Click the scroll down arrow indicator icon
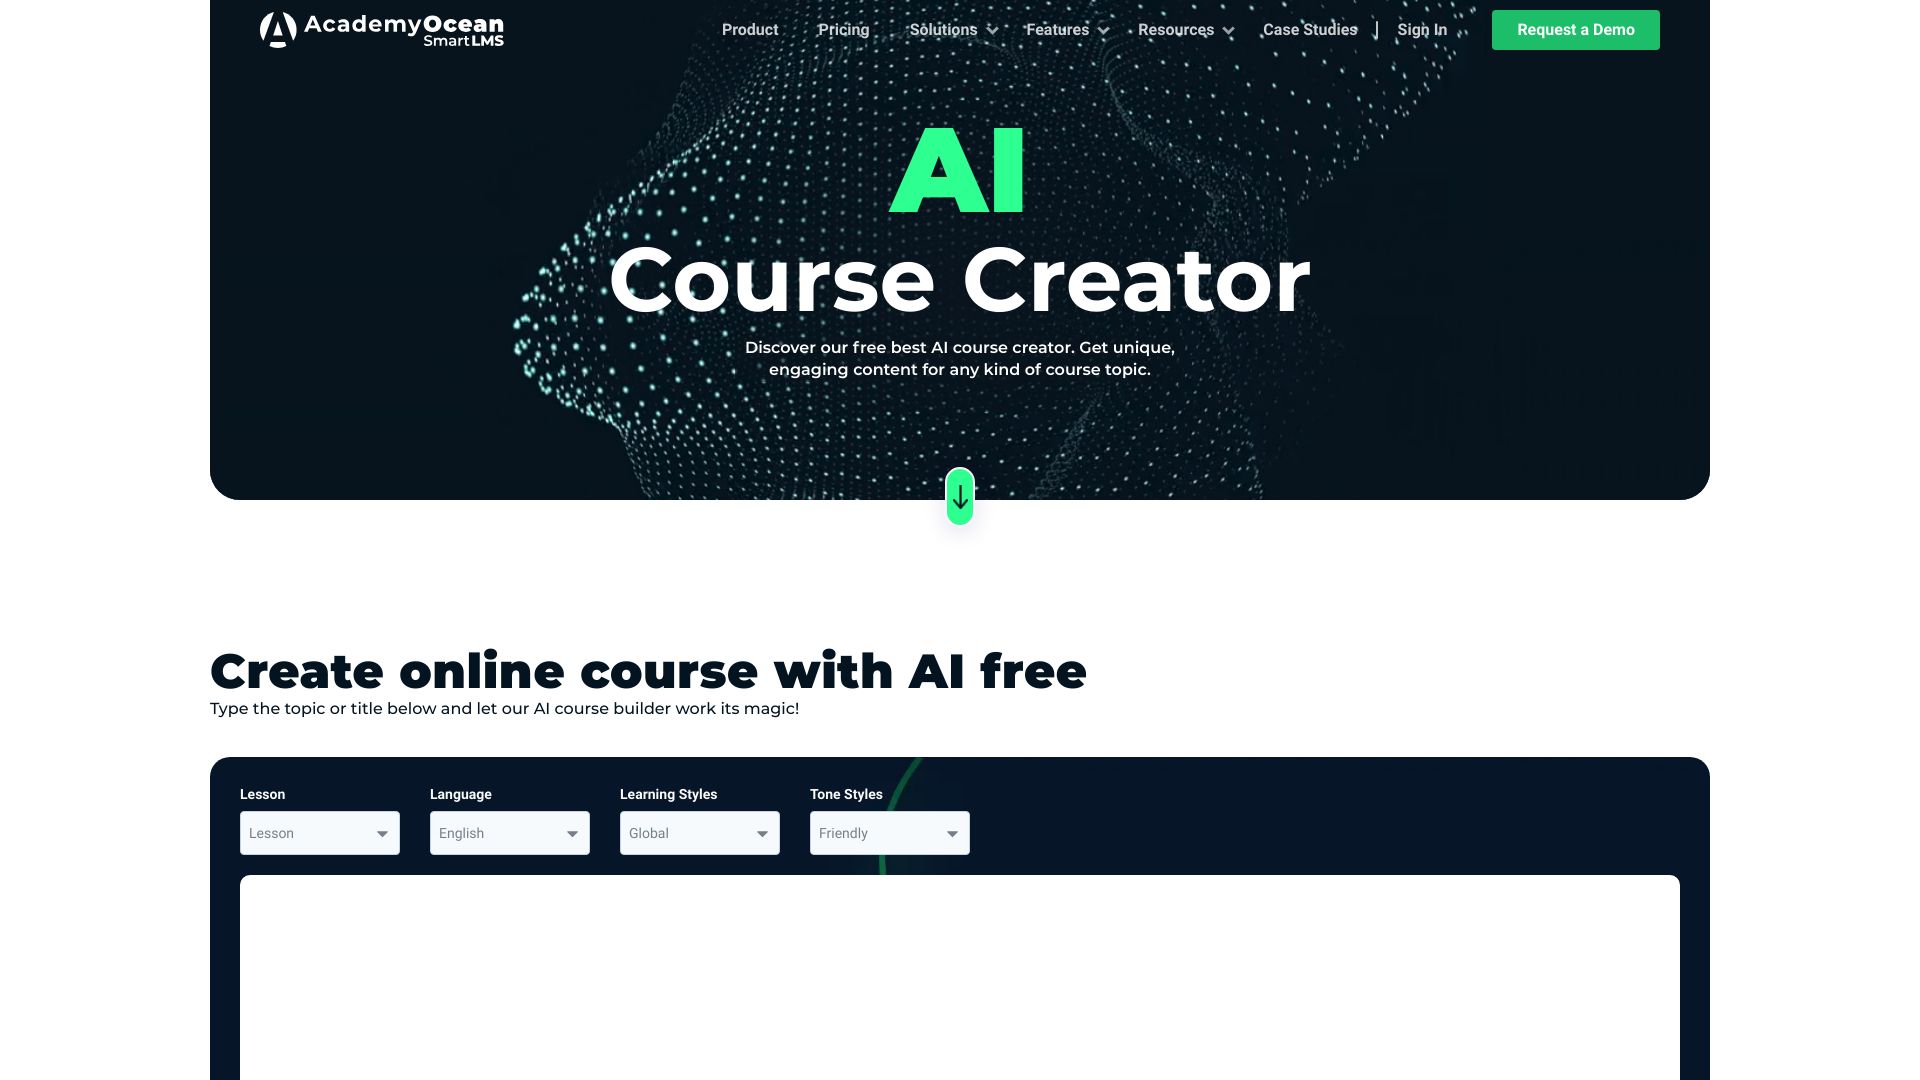Viewport: 1920px width, 1080px height. coord(960,496)
